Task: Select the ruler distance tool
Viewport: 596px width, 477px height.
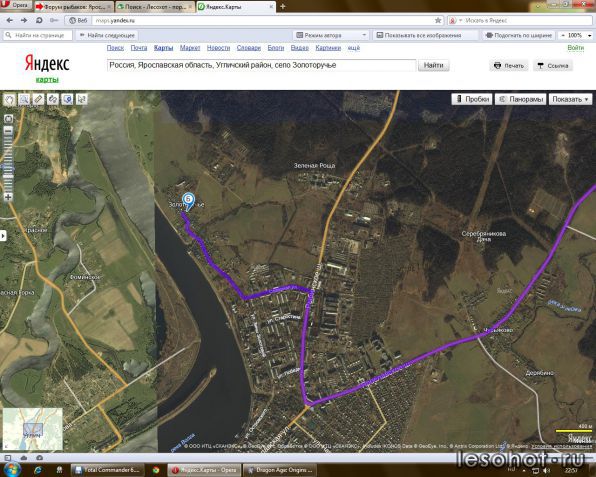Action: 38,100
